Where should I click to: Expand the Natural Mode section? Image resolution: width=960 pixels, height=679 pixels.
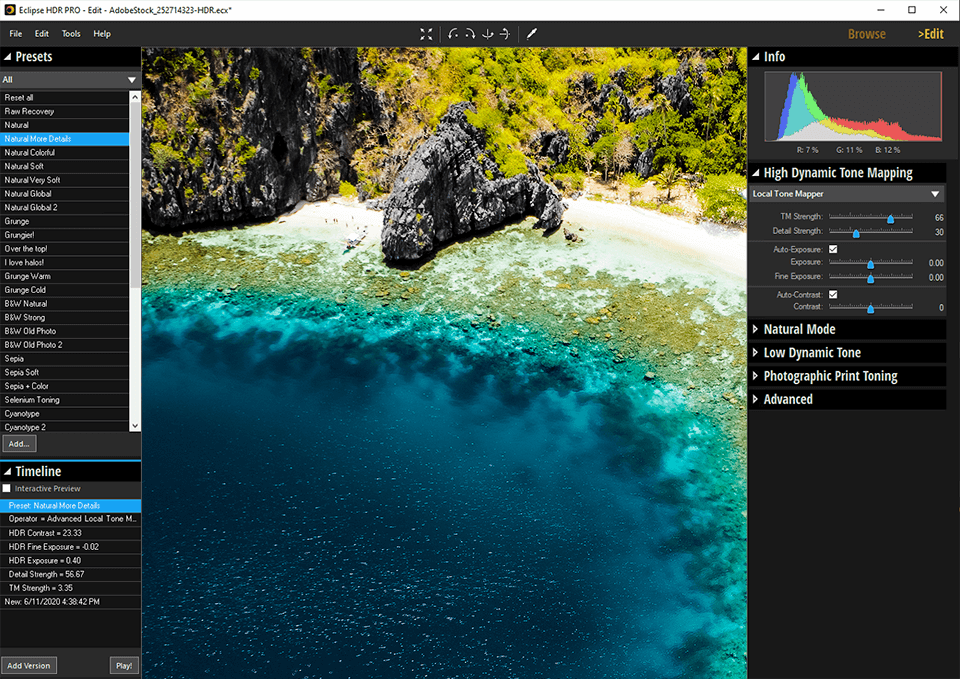coord(756,329)
